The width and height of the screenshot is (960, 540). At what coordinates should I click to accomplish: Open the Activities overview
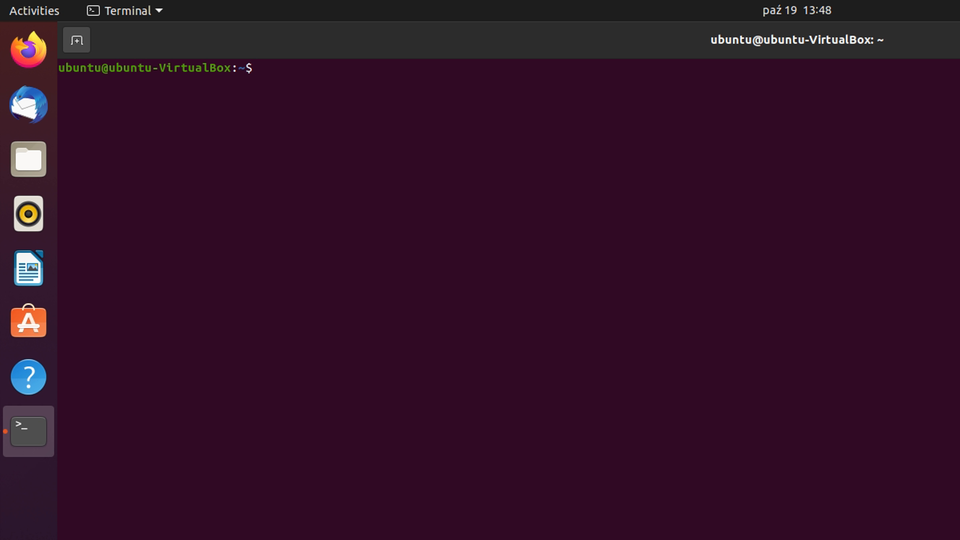click(34, 10)
